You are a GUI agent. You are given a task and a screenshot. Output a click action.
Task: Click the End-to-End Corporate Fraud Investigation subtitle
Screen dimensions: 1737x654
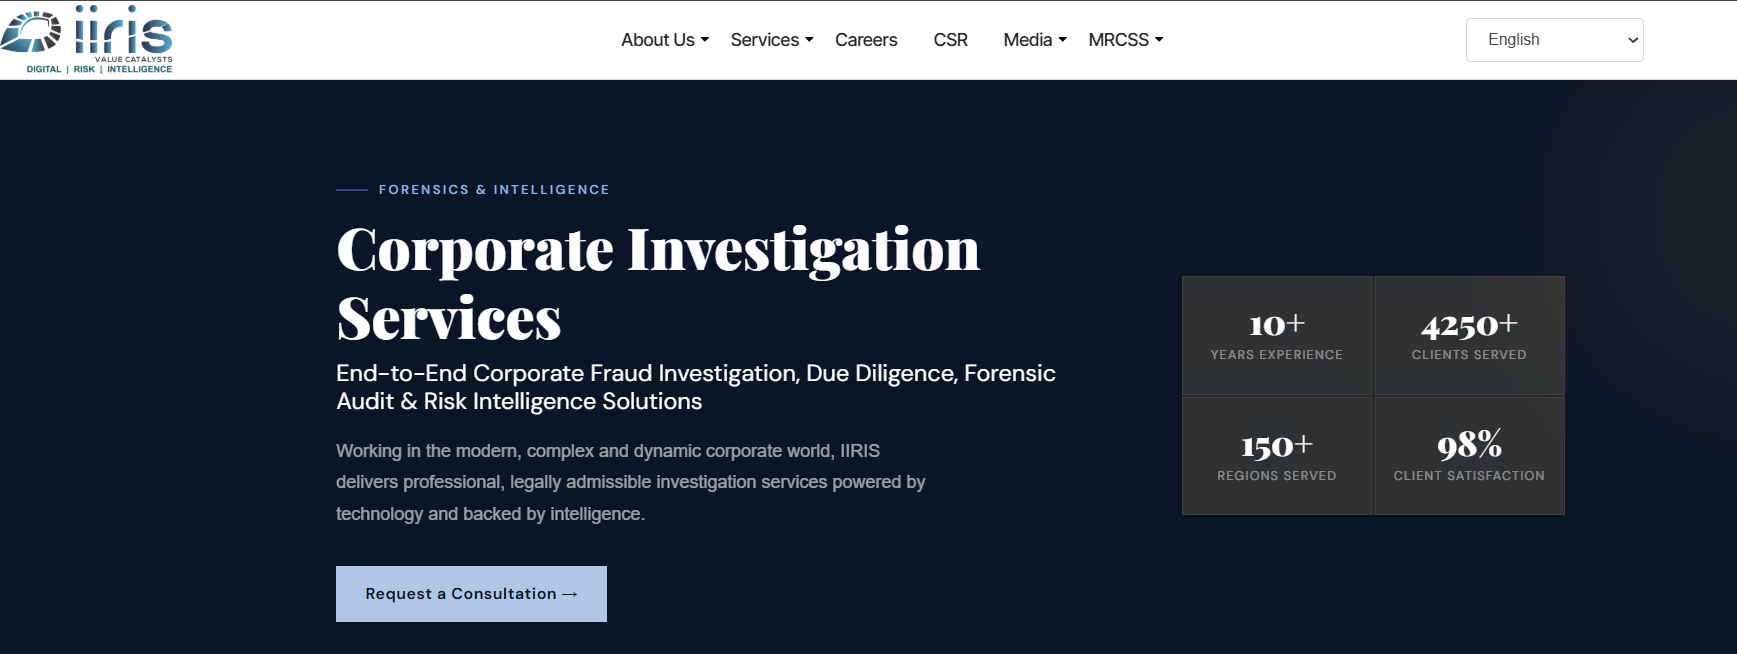696,387
